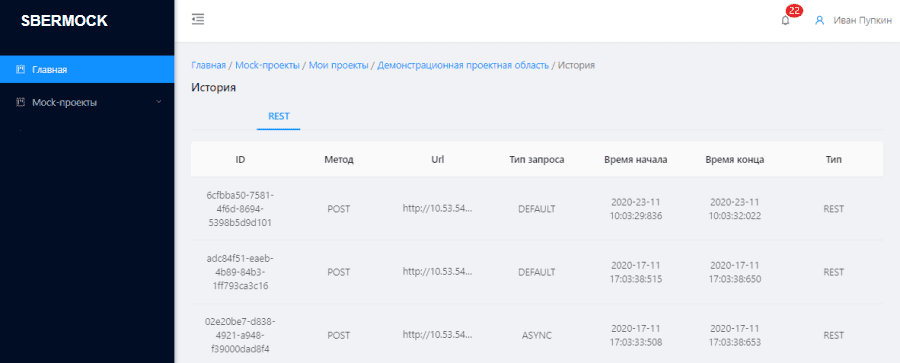The image size is (900, 363).
Task: Select ID cell starting with adc84f51-eaeb
Action: pos(240,272)
